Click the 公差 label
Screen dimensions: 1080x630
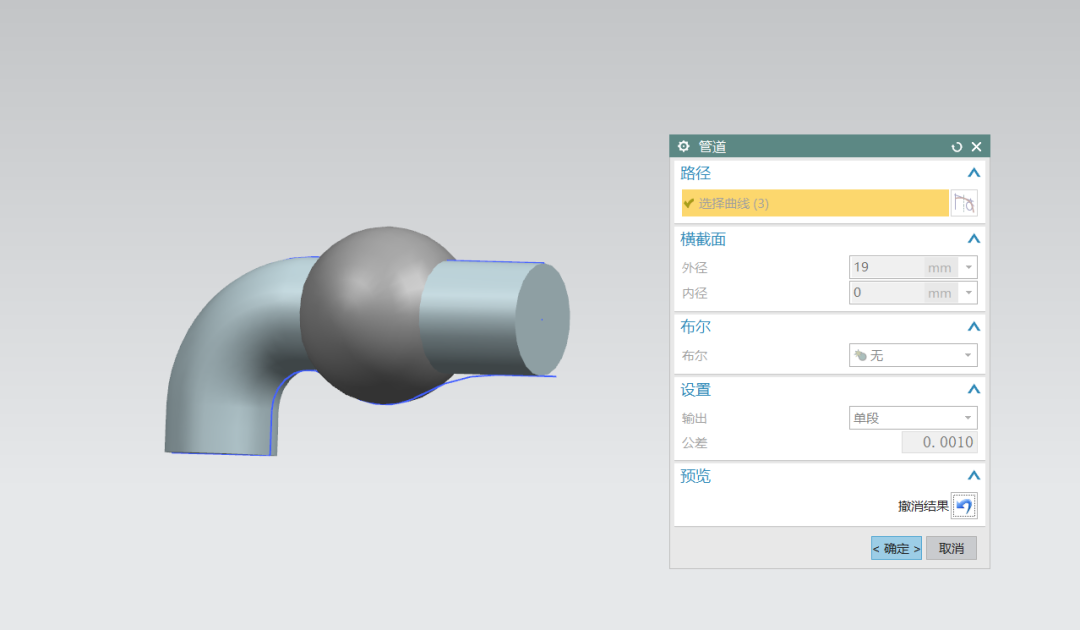point(694,443)
